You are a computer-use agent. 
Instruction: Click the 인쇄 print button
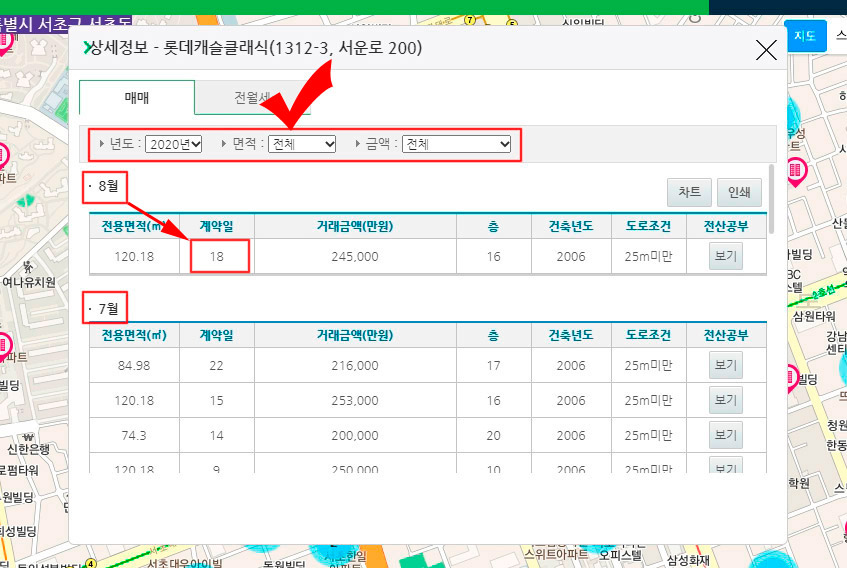(x=739, y=192)
